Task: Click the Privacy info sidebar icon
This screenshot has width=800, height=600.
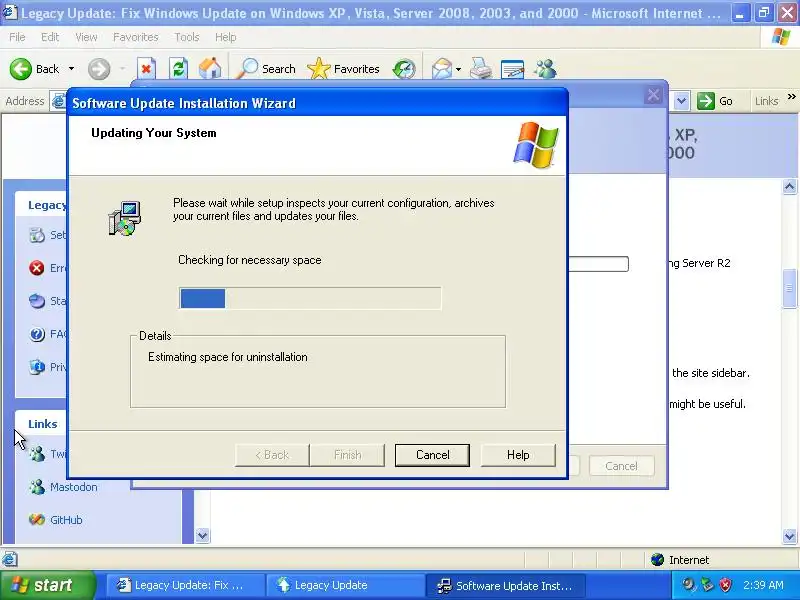Action: [x=37, y=367]
